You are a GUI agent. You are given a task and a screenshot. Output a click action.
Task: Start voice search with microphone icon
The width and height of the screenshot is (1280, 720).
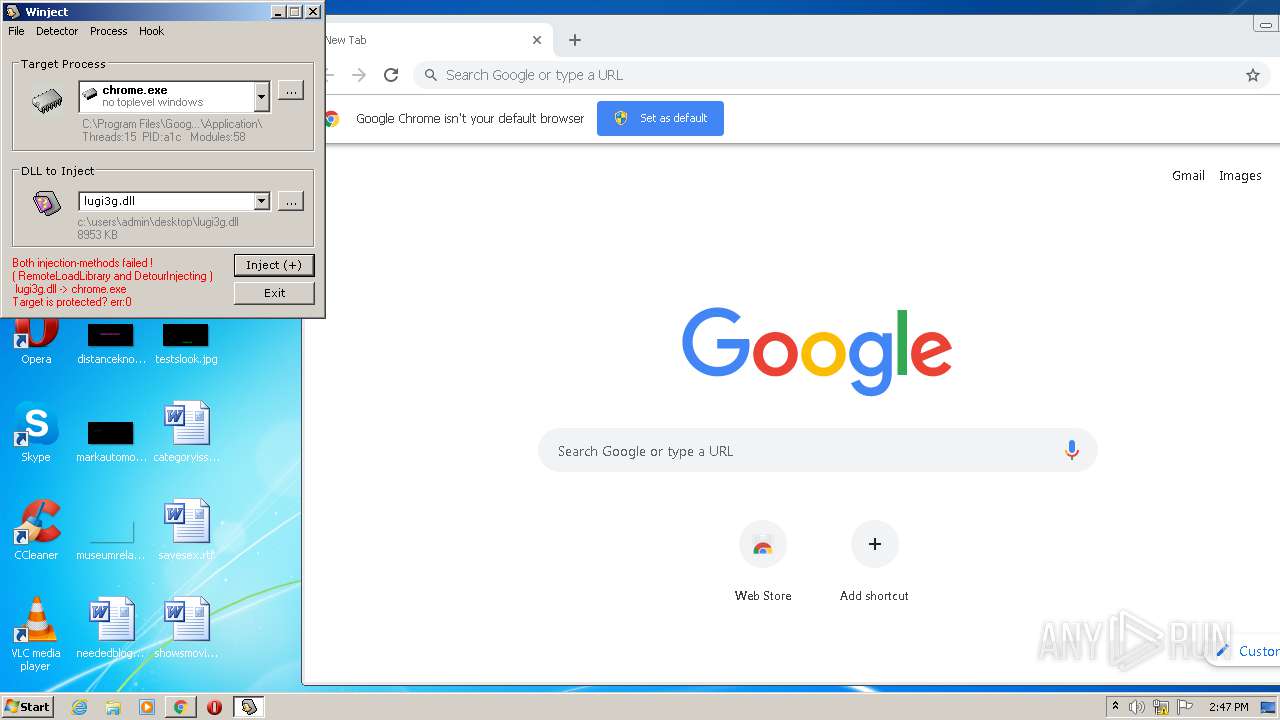[x=1071, y=451]
